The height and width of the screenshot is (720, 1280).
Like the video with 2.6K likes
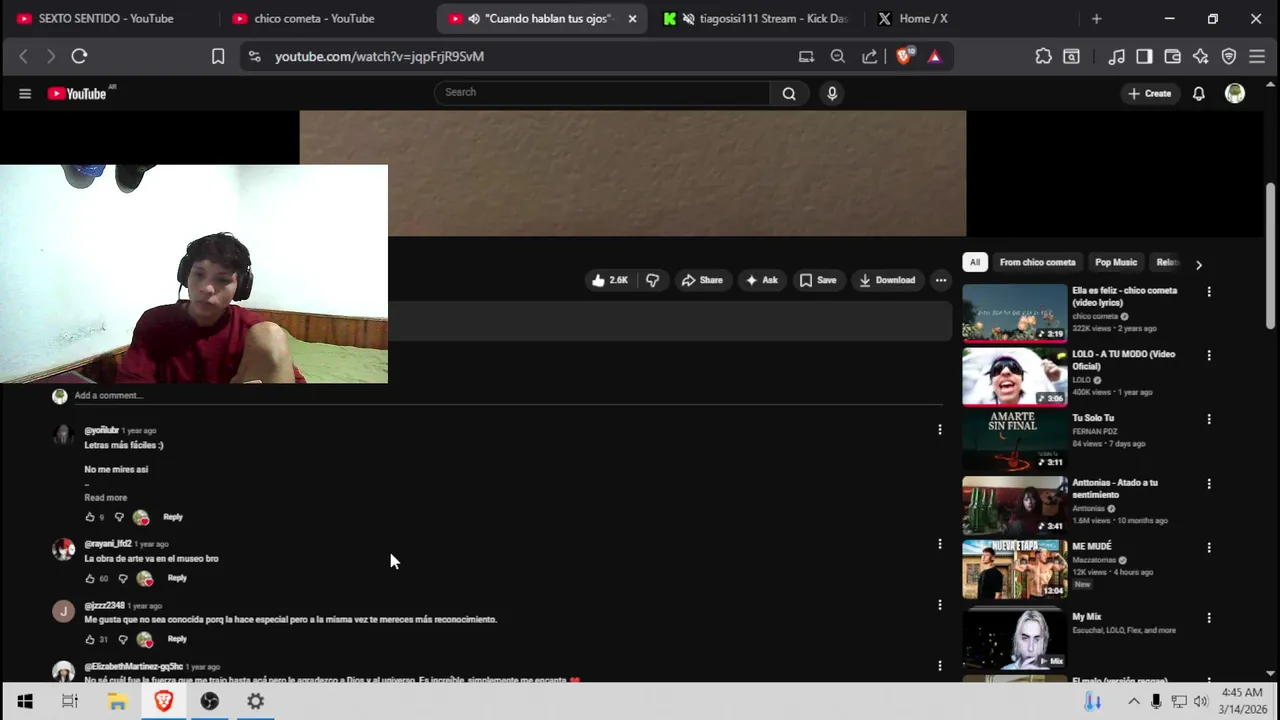[610, 280]
